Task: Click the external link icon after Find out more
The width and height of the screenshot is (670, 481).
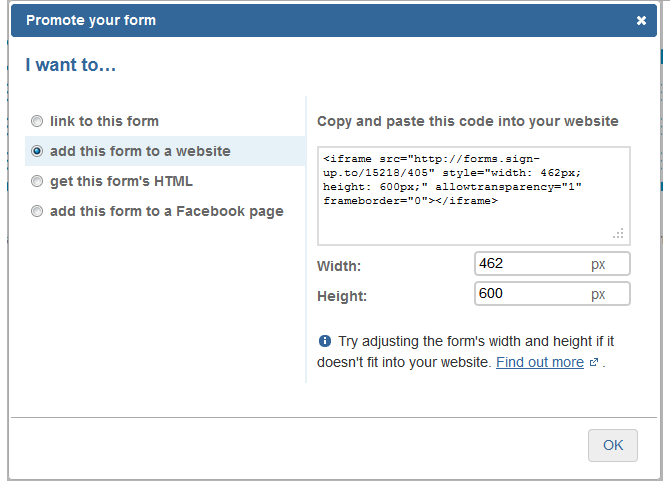Action: click(x=594, y=363)
